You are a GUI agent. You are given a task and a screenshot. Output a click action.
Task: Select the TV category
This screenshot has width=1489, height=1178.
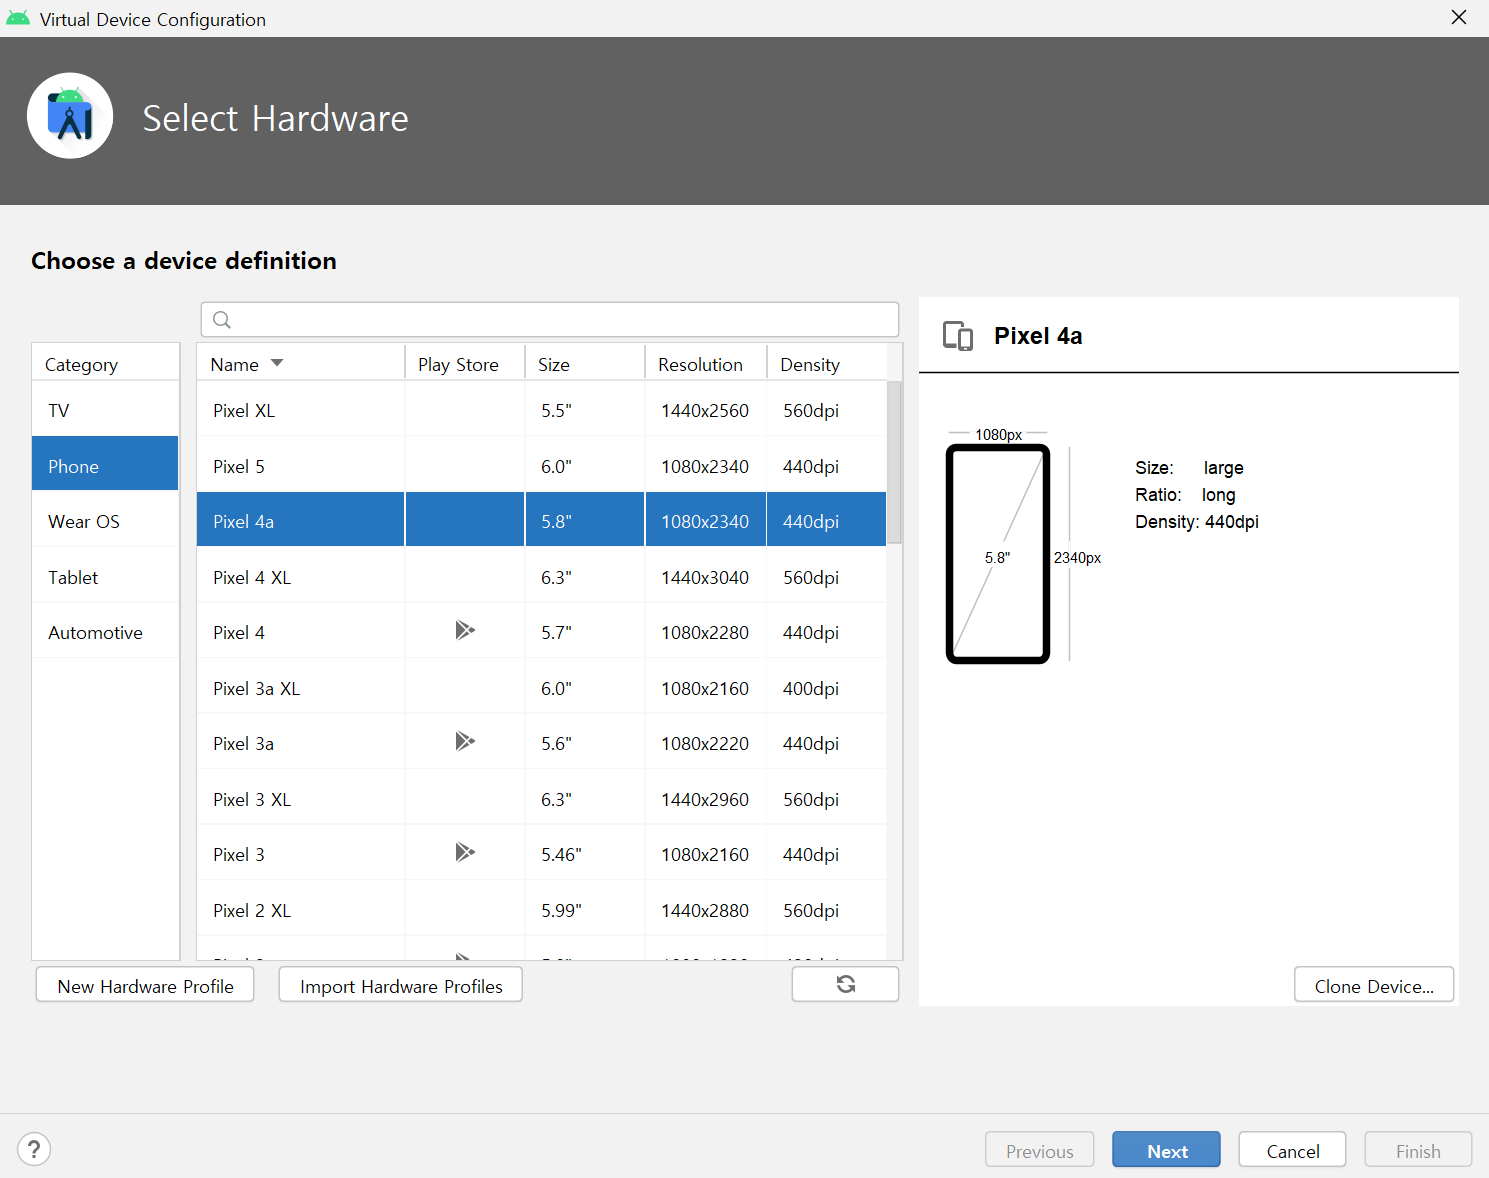click(105, 410)
